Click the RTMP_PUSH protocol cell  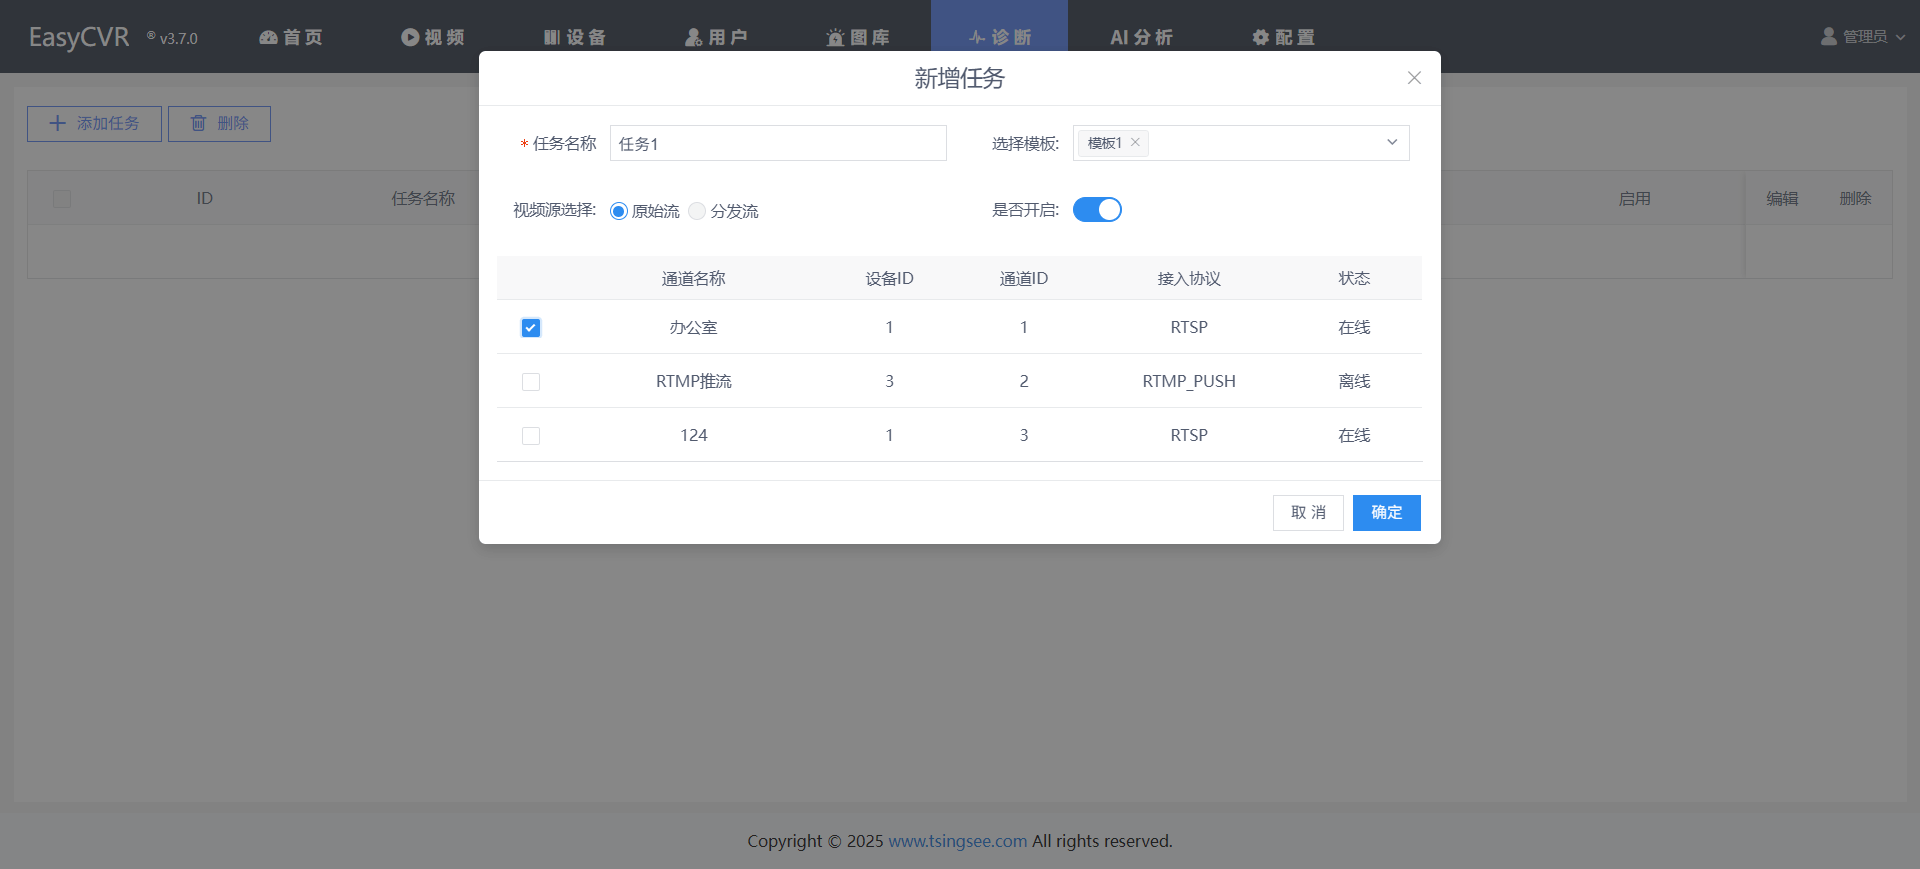[x=1189, y=381]
